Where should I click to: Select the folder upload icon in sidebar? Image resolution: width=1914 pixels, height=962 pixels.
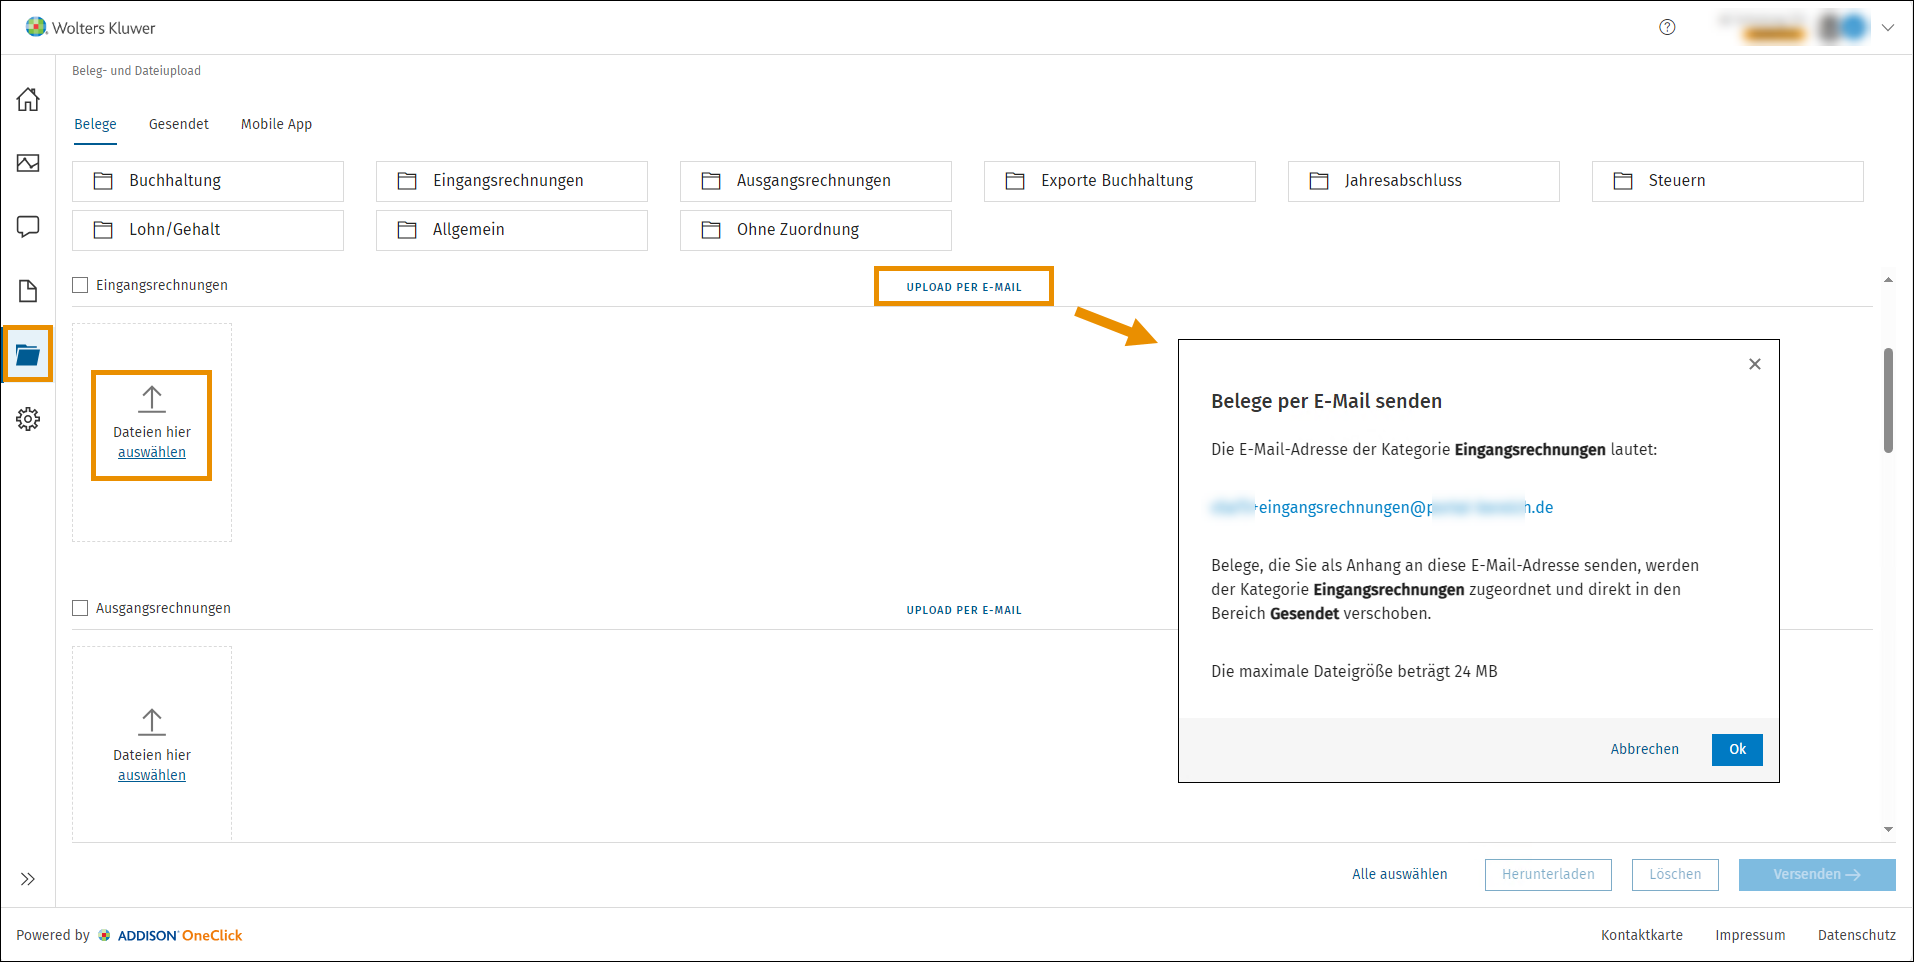(28, 354)
